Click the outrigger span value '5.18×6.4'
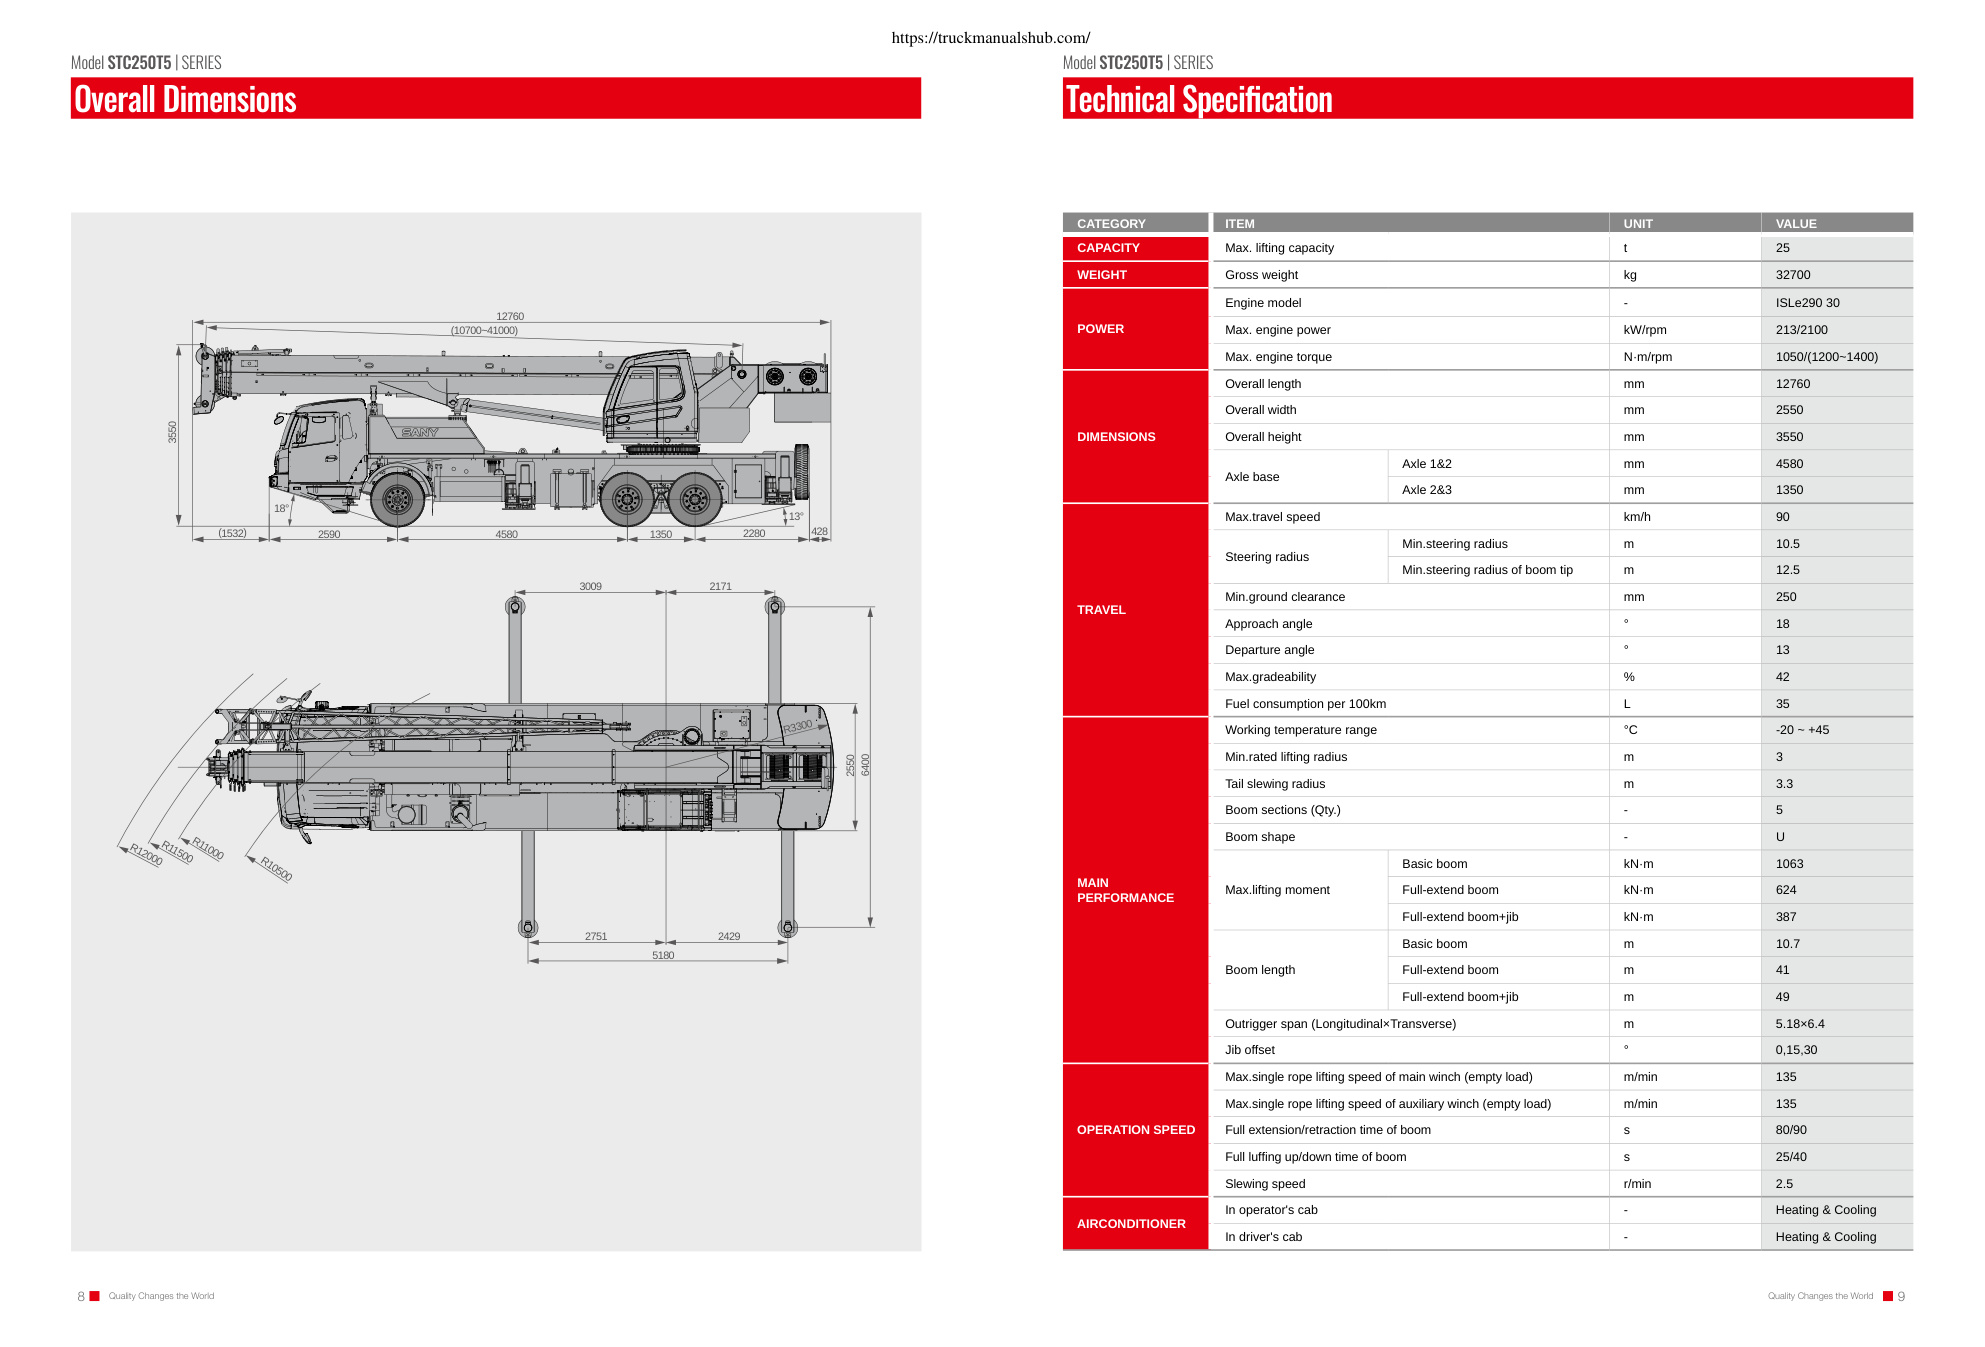1985x1347 pixels. coord(1800,1024)
